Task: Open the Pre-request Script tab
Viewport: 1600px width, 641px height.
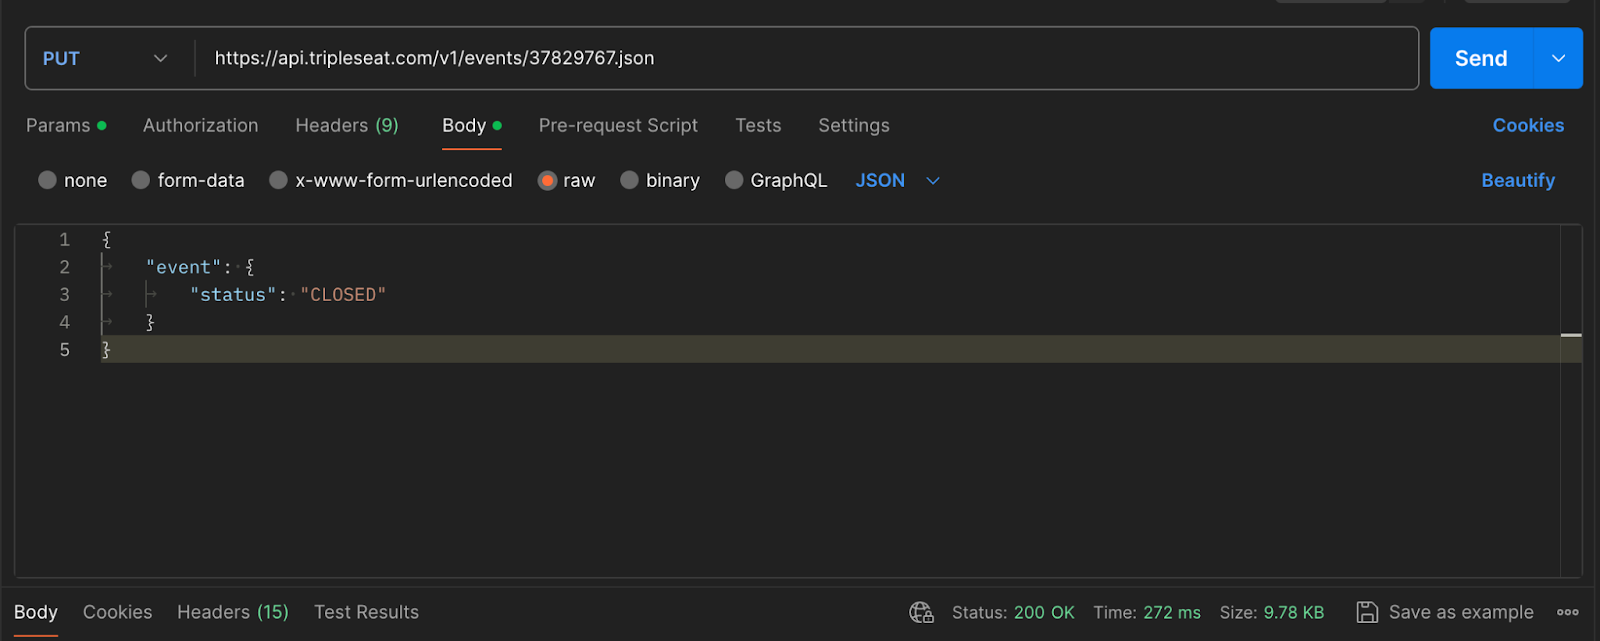Action: [618, 125]
